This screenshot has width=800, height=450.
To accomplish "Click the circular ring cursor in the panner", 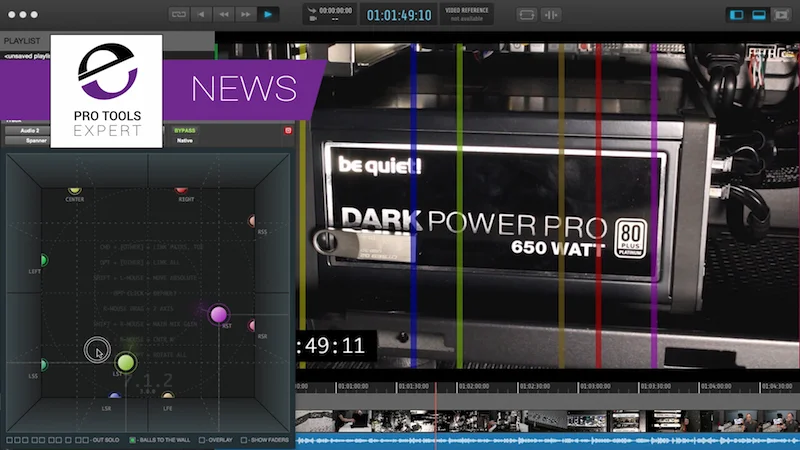I will [x=97, y=349].
